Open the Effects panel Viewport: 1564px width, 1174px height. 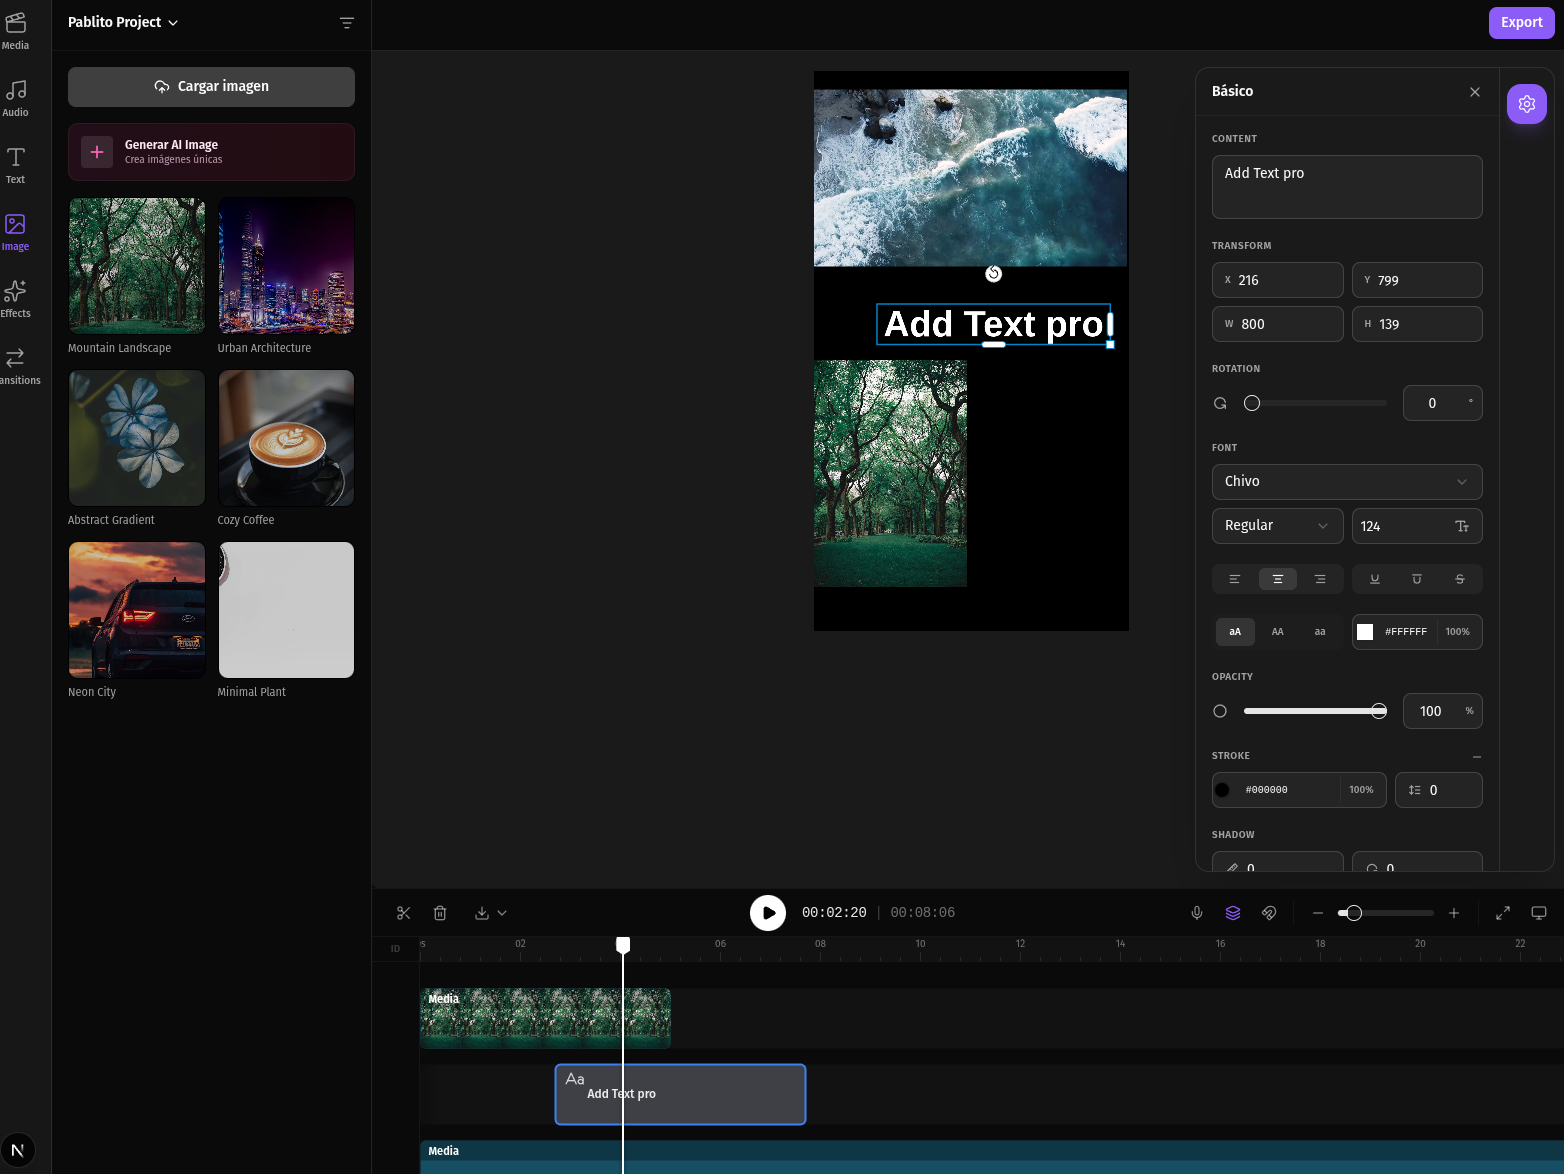coord(15,297)
